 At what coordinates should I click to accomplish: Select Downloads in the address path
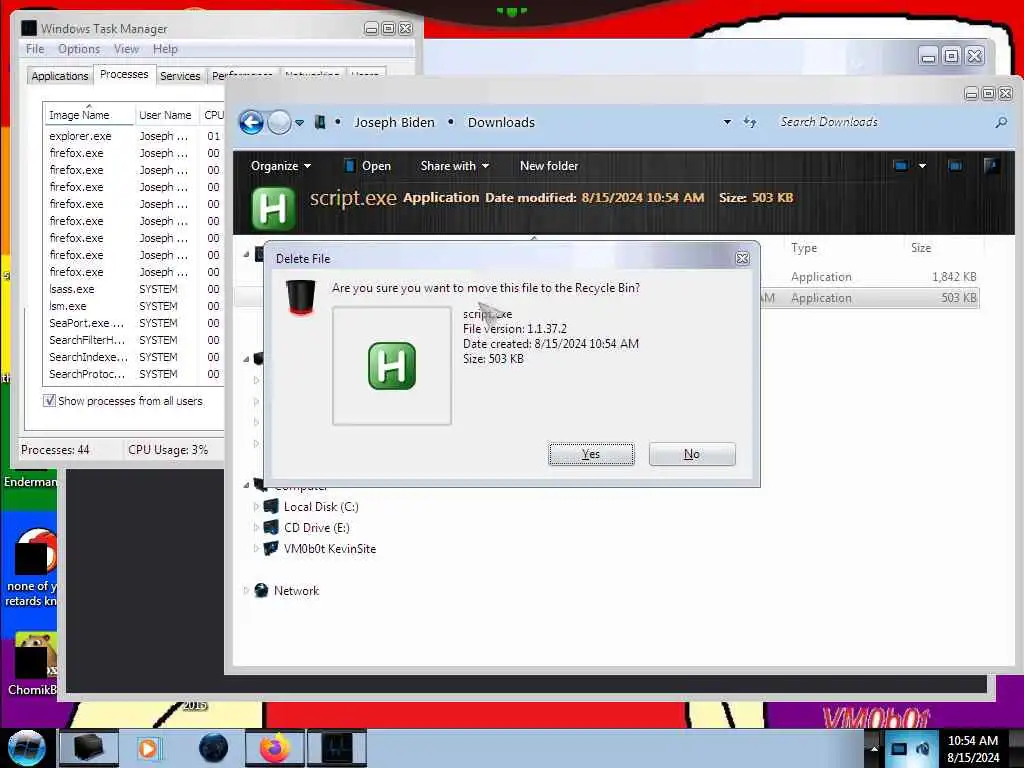pyautogui.click(x=501, y=122)
